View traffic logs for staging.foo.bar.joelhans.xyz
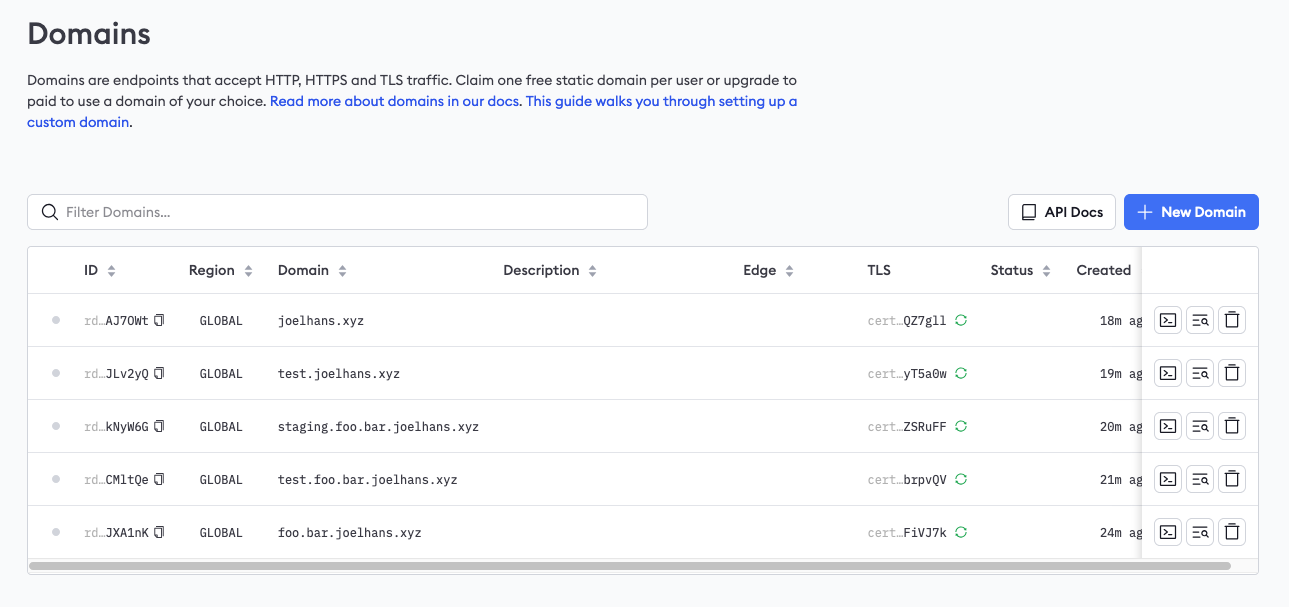1289x607 pixels. 1199,426
